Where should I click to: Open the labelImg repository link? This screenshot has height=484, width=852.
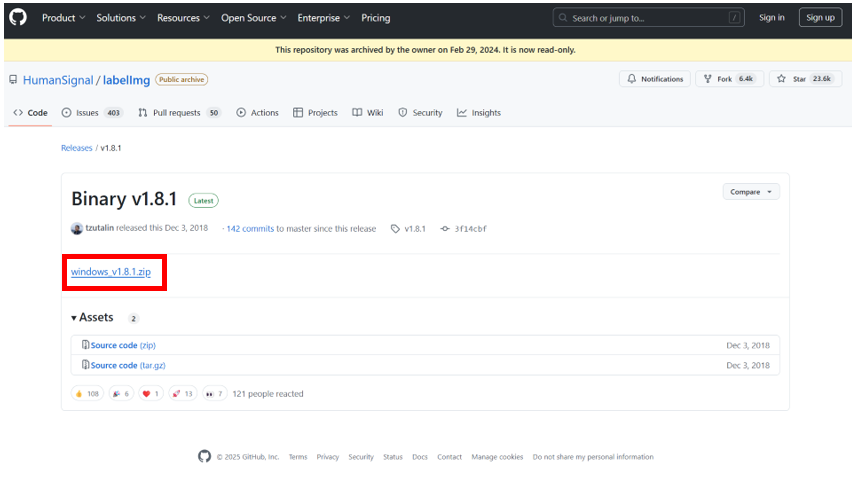point(126,80)
